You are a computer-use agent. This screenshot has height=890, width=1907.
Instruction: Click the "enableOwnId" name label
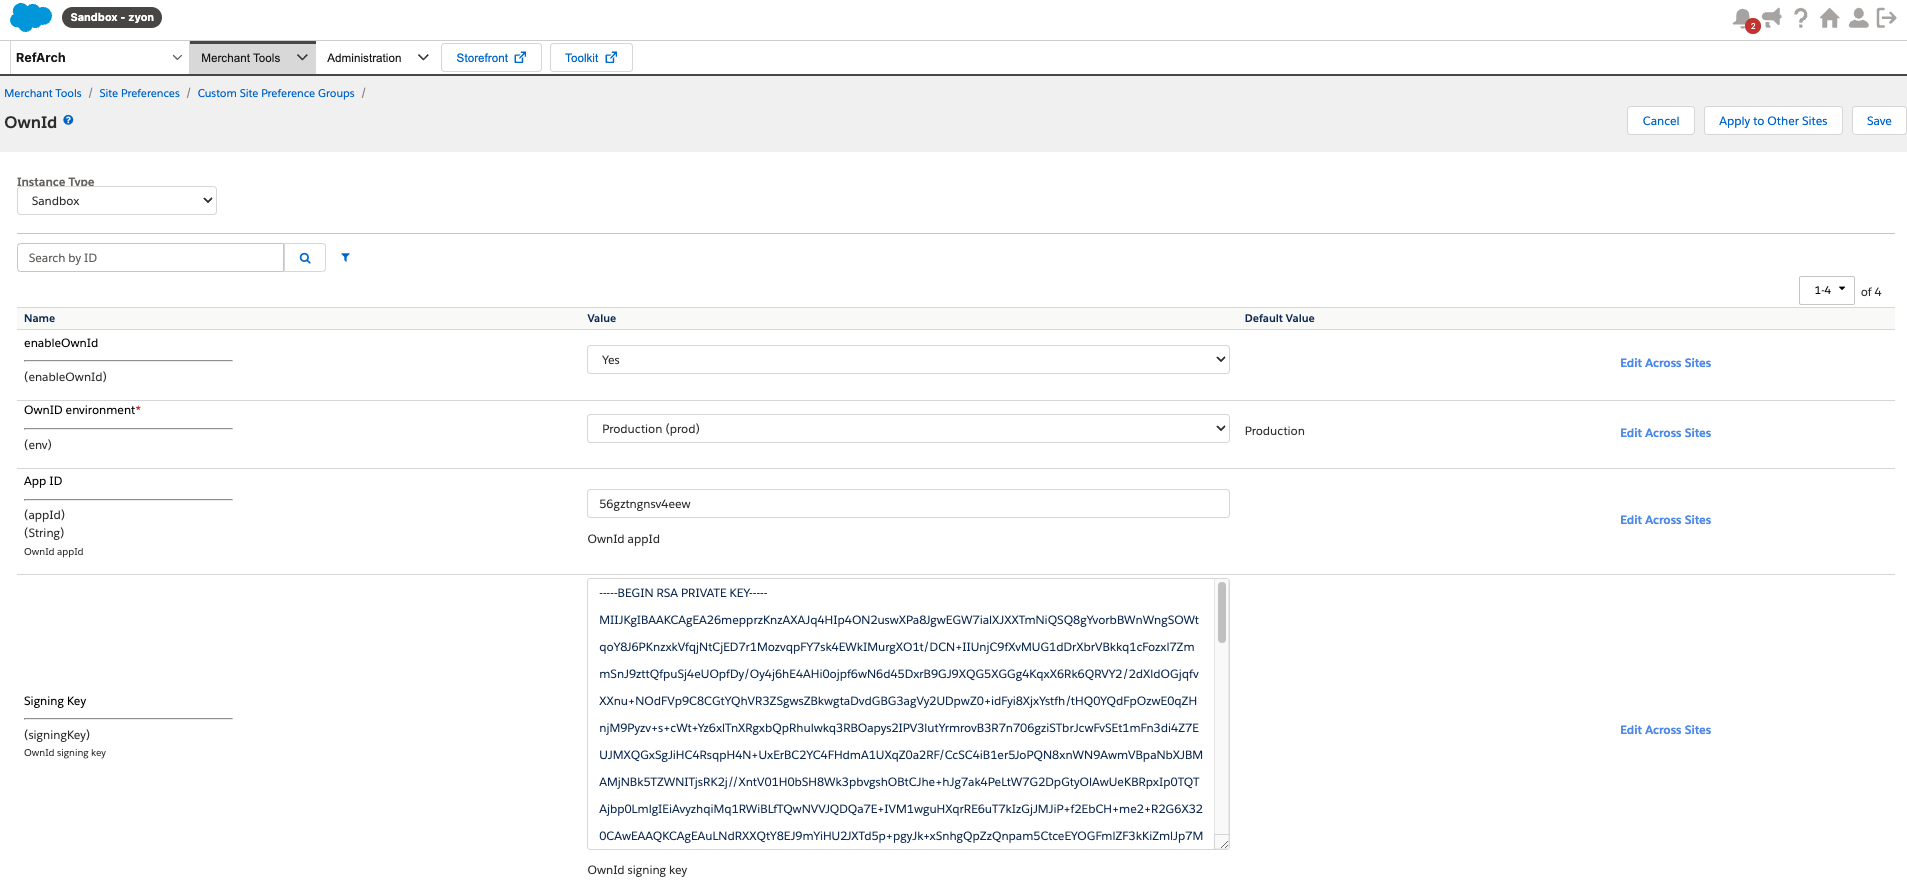tap(61, 343)
